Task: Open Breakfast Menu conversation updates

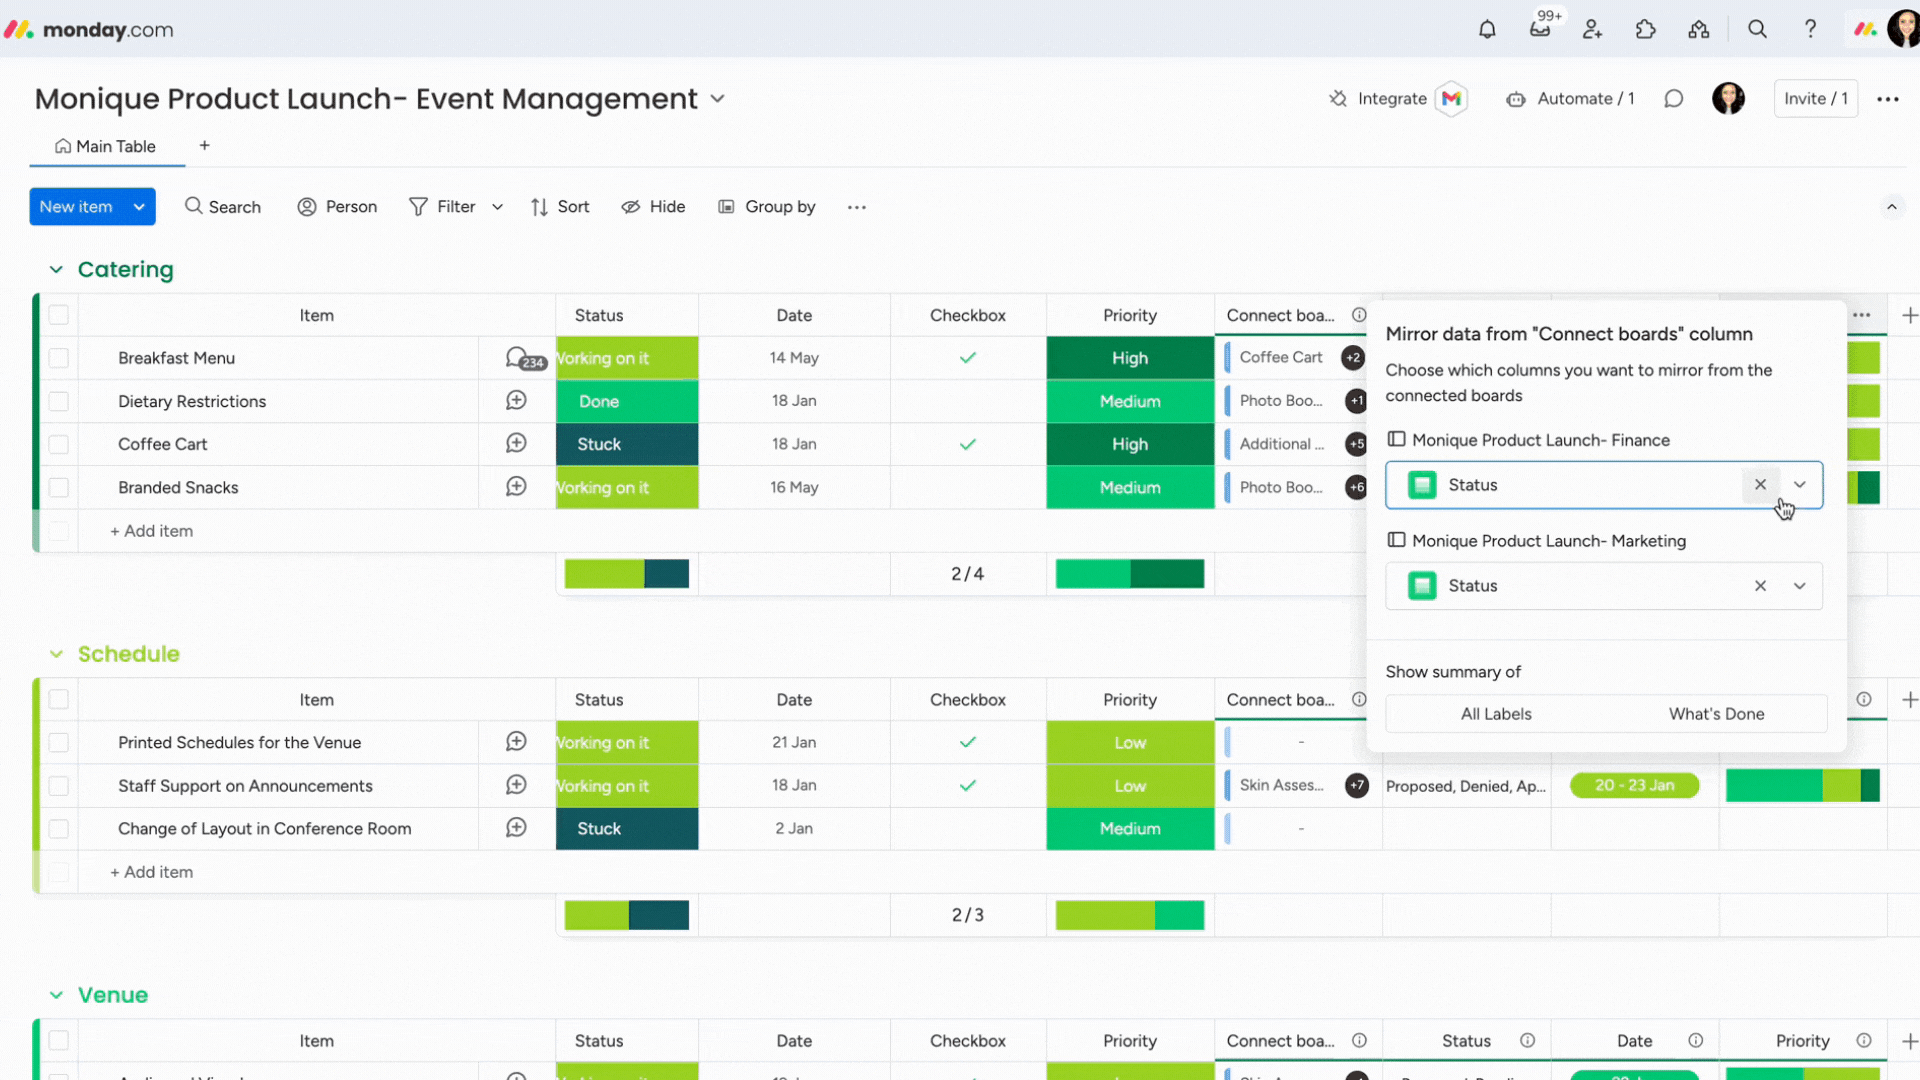Action: pos(524,358)
